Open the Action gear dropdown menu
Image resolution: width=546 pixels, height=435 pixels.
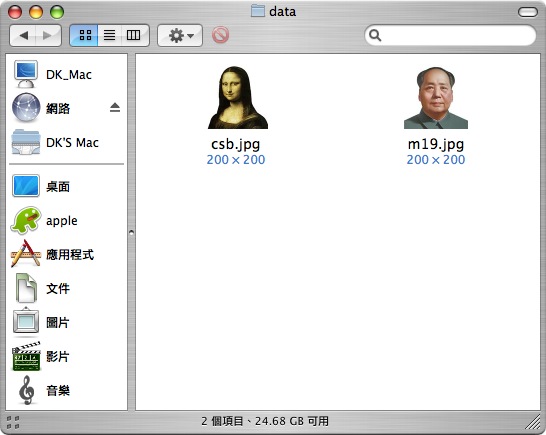pos(180,35)
